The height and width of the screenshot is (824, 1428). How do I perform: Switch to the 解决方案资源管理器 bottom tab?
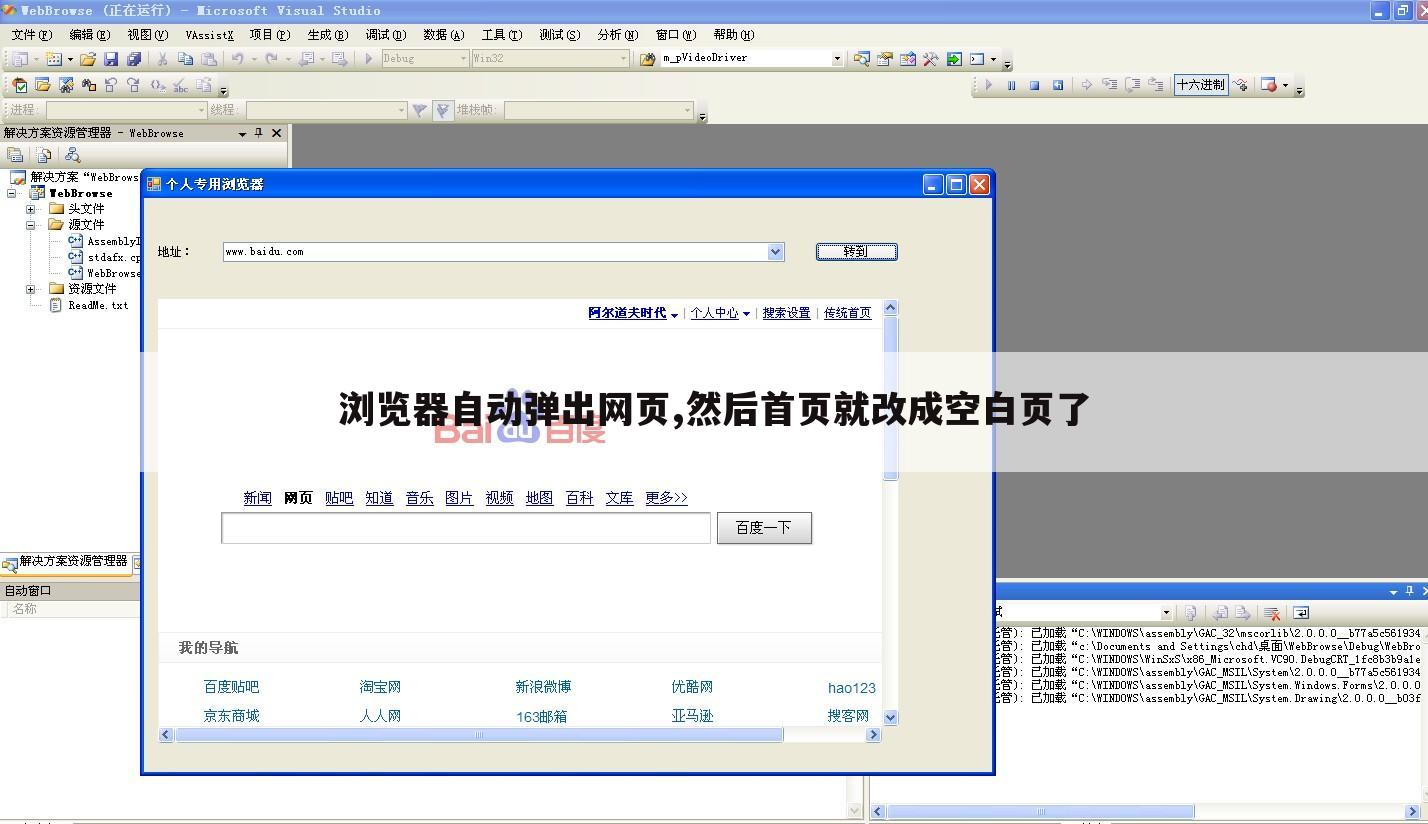(66, 563)
